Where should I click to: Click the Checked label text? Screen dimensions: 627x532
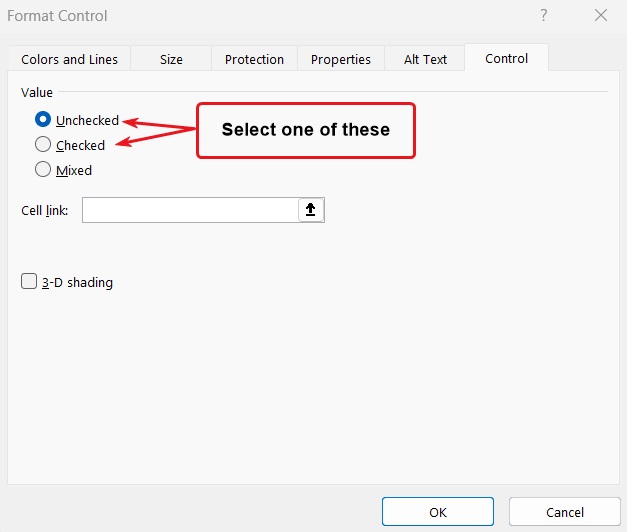point(80,145)
